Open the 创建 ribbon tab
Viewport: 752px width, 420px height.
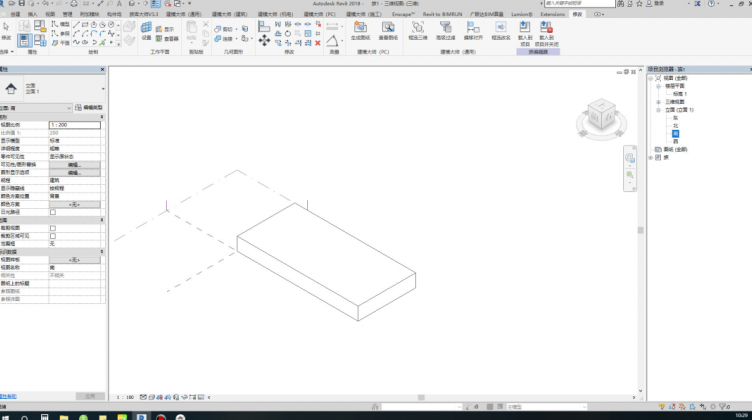coord(15,14)
